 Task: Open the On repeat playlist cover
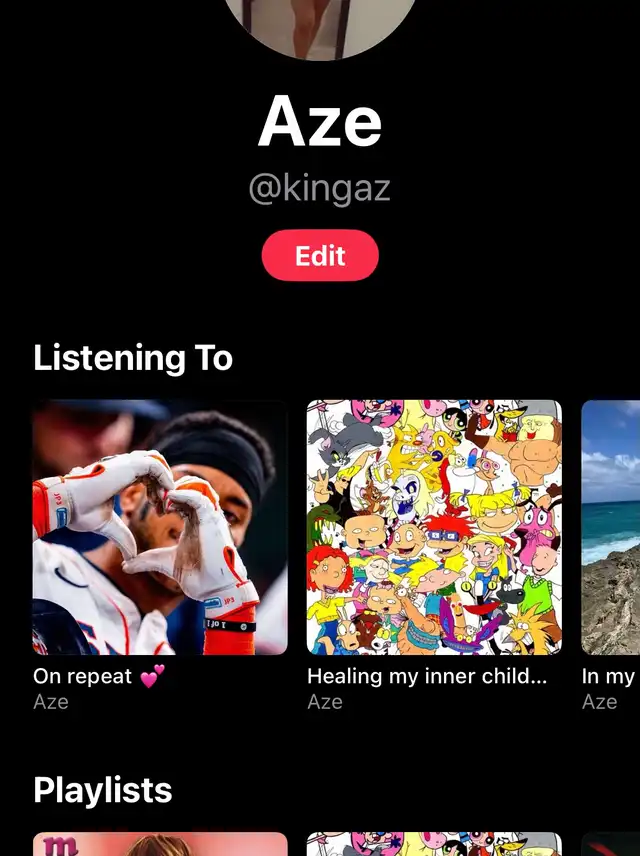click(160, 527)
